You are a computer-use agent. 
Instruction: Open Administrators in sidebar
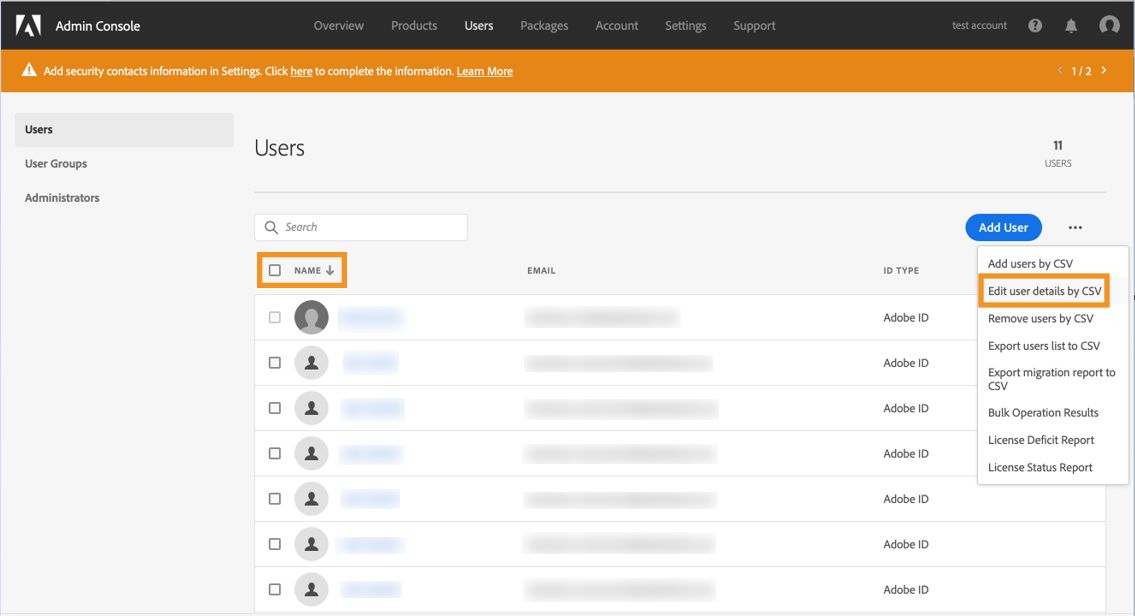(62, 198)
